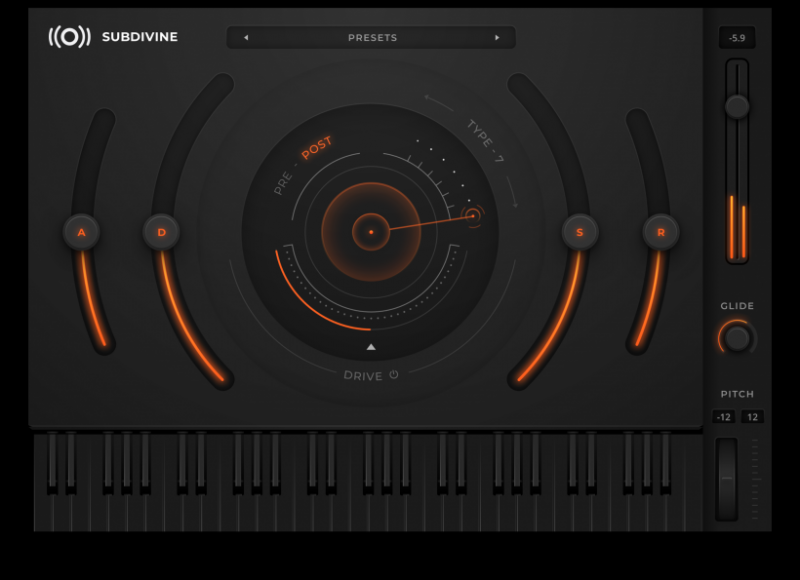
Task: Click the Release 'R' knob handle
Action: [661, 232]
